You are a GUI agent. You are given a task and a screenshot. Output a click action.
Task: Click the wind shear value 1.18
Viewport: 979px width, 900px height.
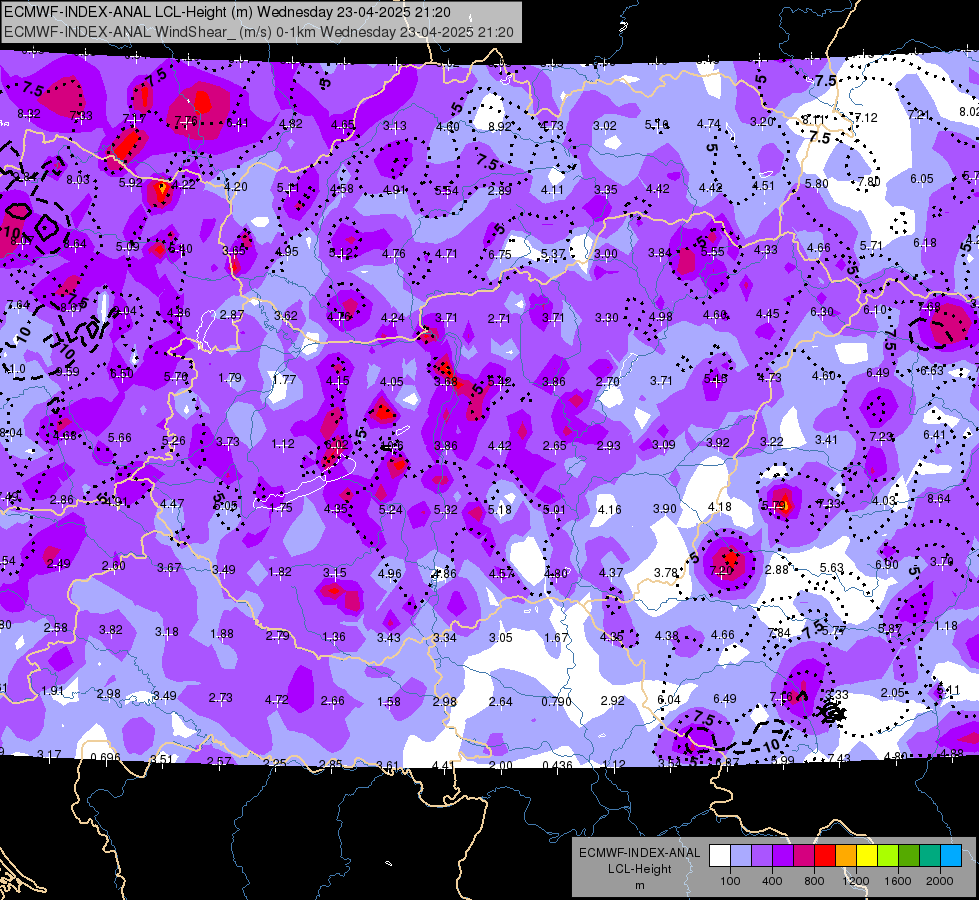(946, 626)
